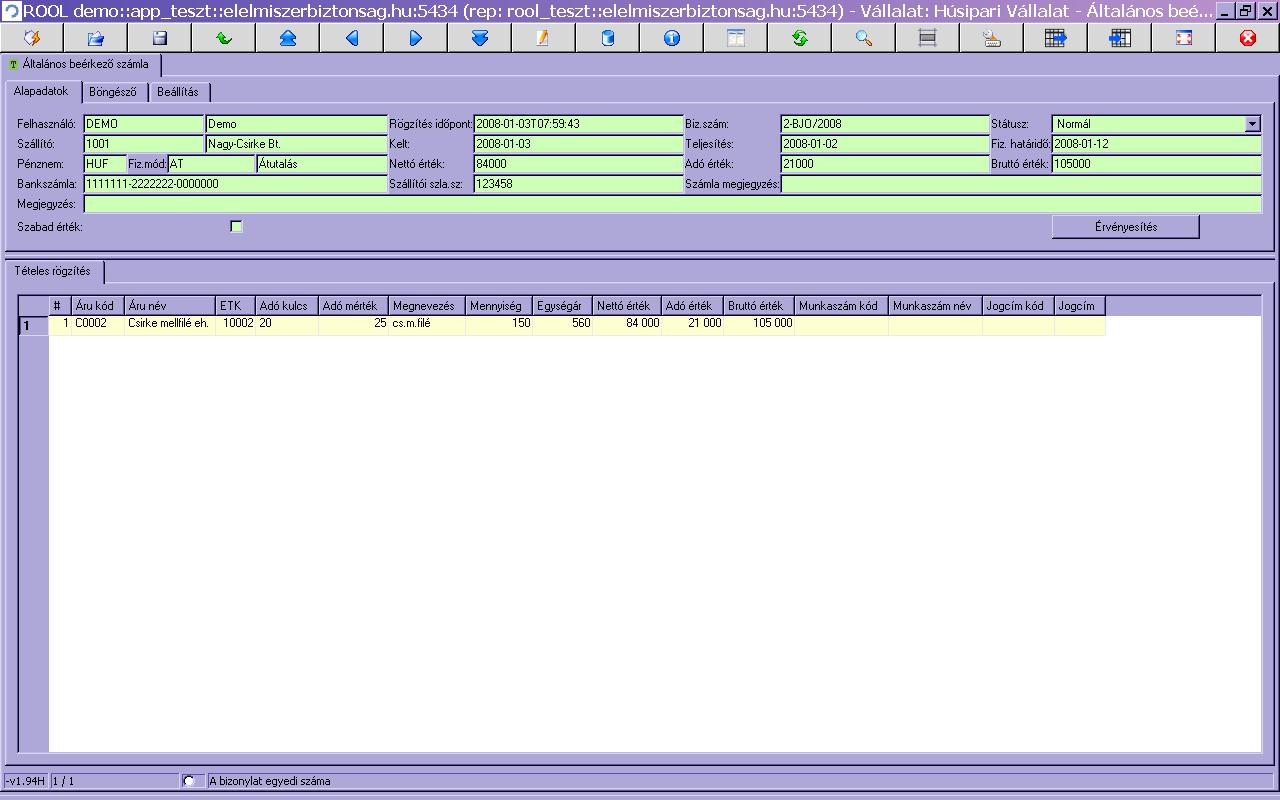This screenshot has height=800, width=1280.
Task: Open the Státusz dropdown showing Normál
Action: tap(1252, 124)
